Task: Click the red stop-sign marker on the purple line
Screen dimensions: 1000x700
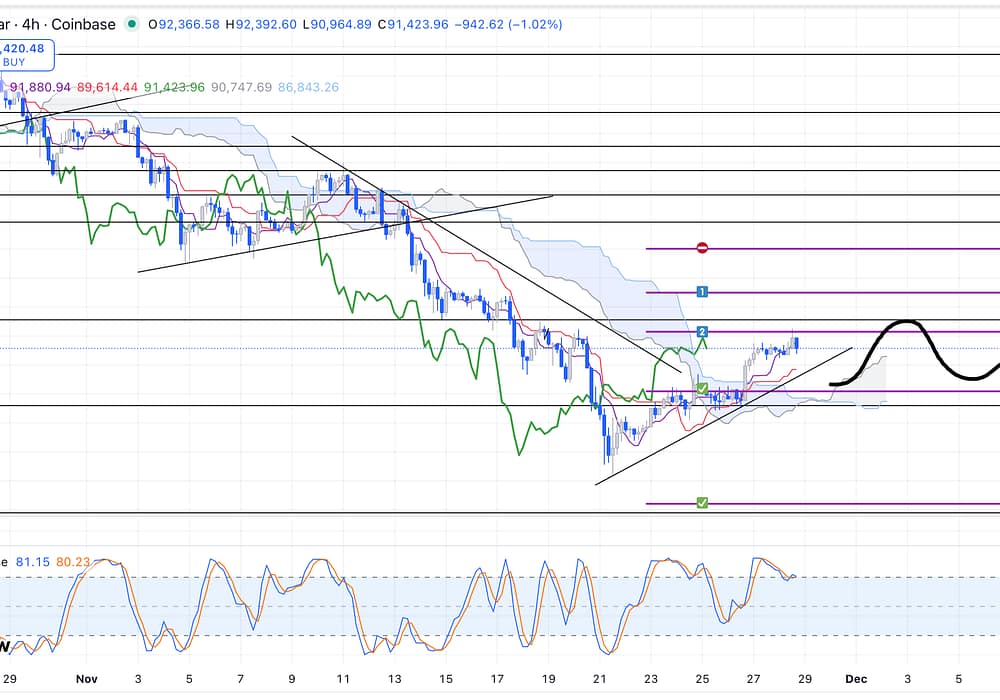Action: pyautogui.click(x=702, y=248)
